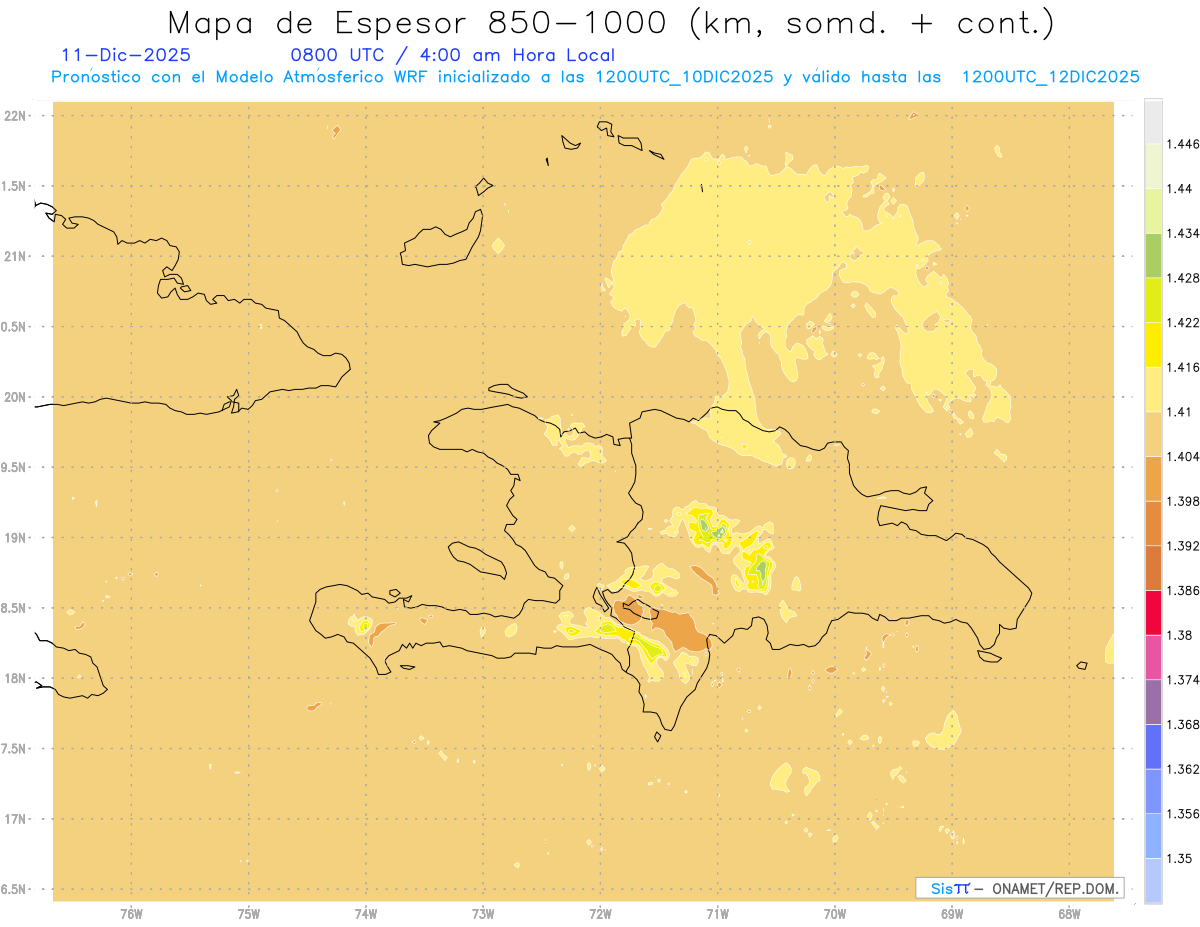
Task: Click the pink swatch between 1.374 and 1.38
Action: [1153, 657]
